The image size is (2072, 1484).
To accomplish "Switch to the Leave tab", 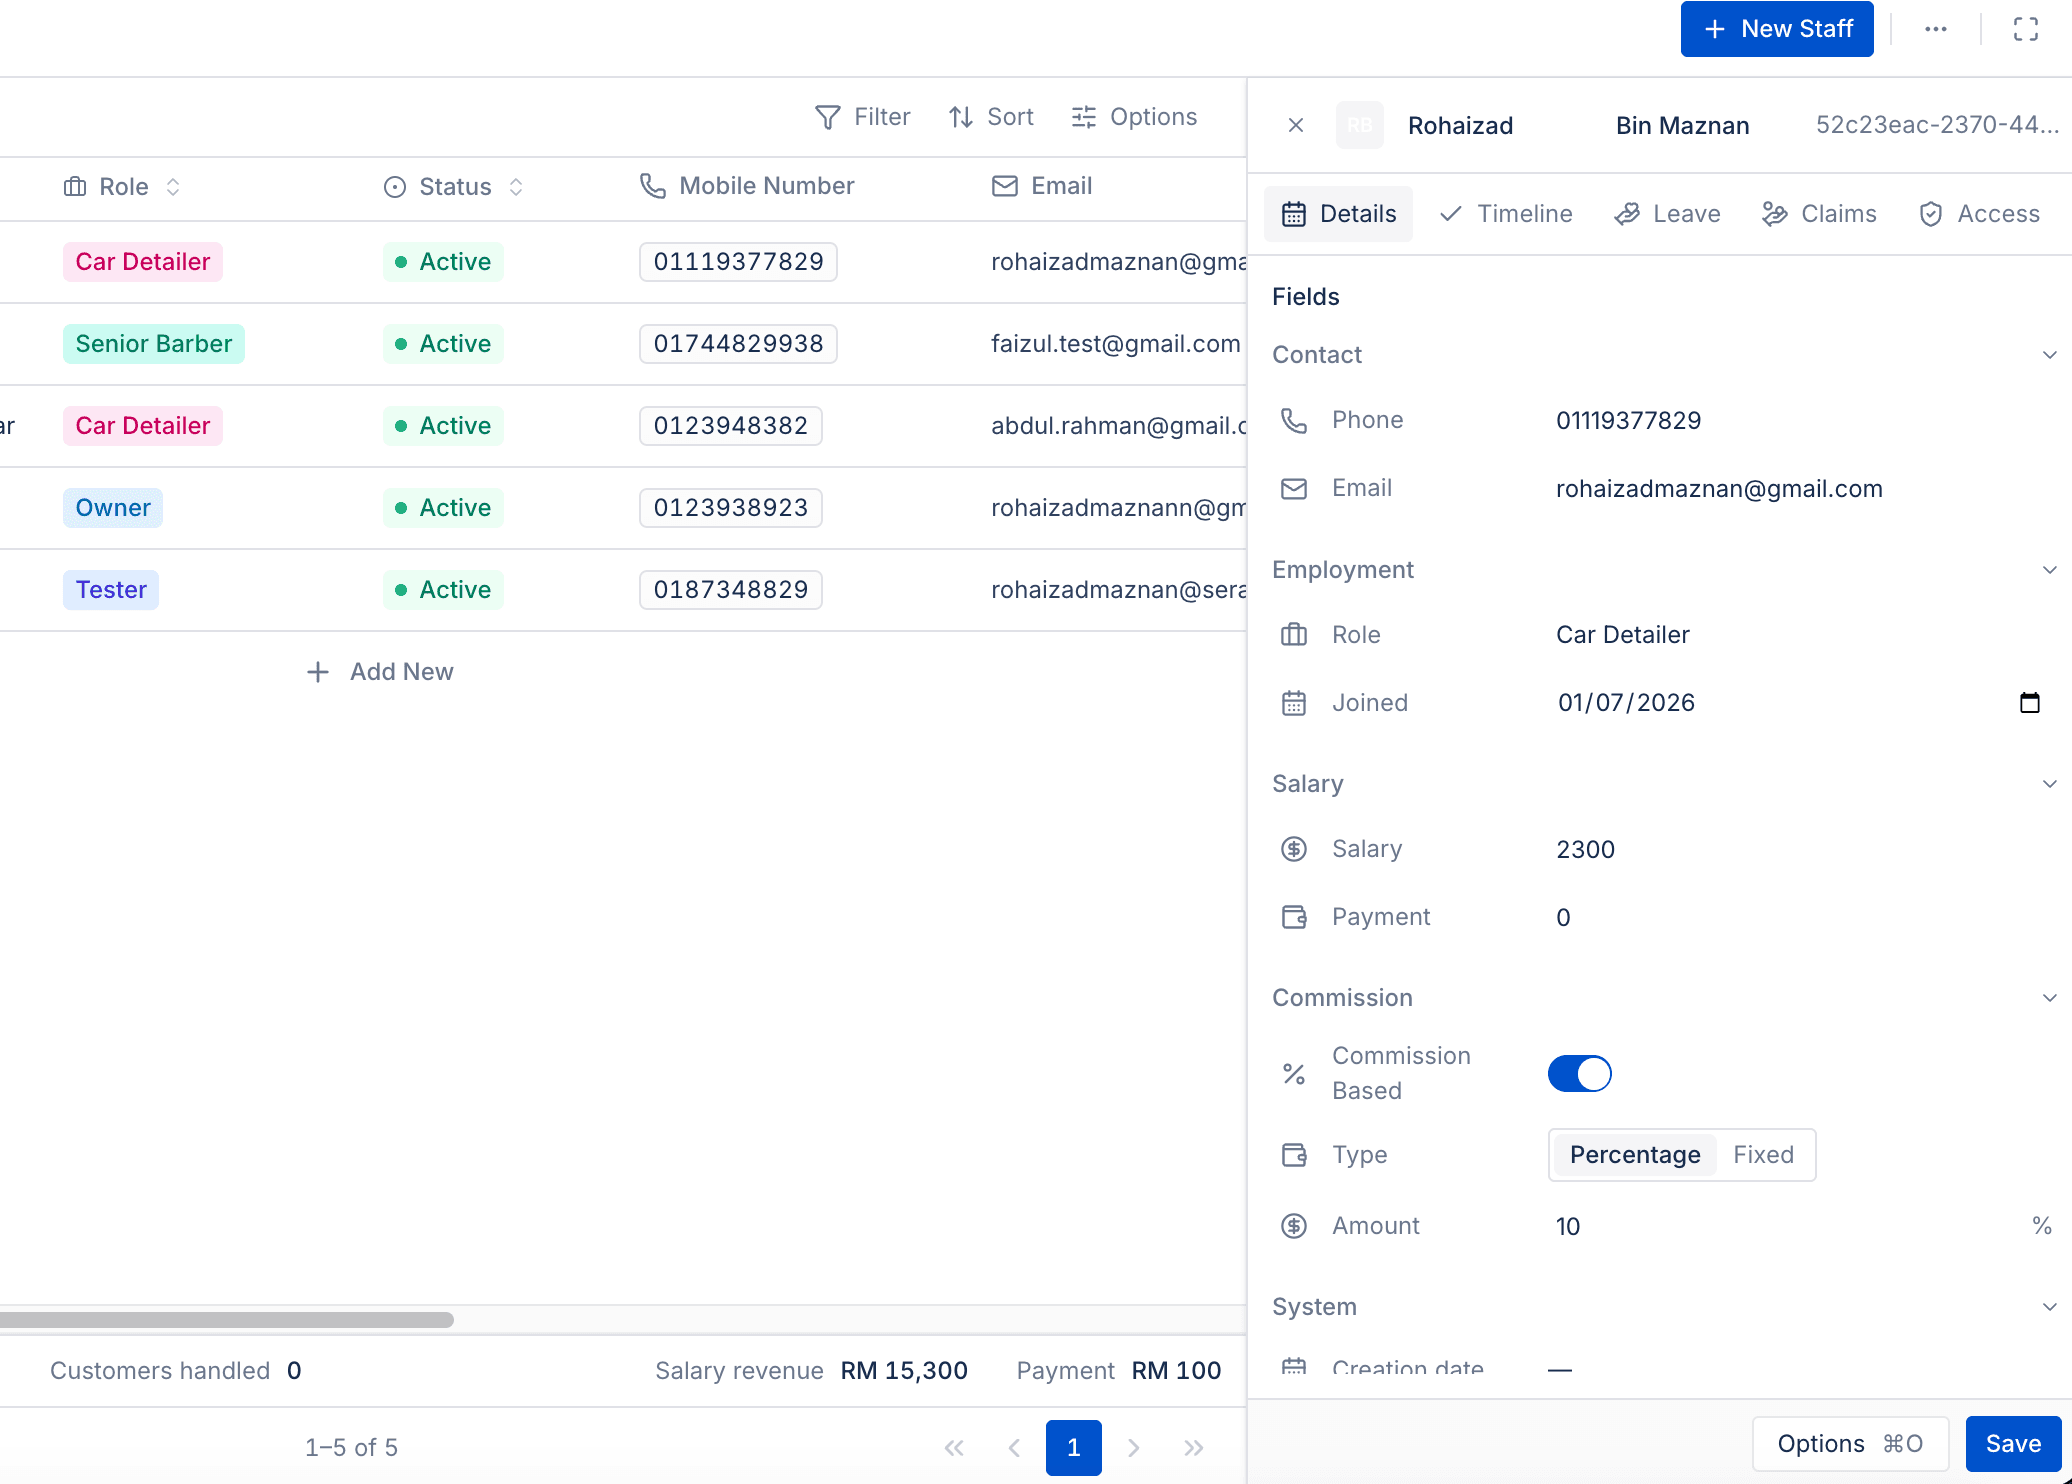I will [1667, 214].
